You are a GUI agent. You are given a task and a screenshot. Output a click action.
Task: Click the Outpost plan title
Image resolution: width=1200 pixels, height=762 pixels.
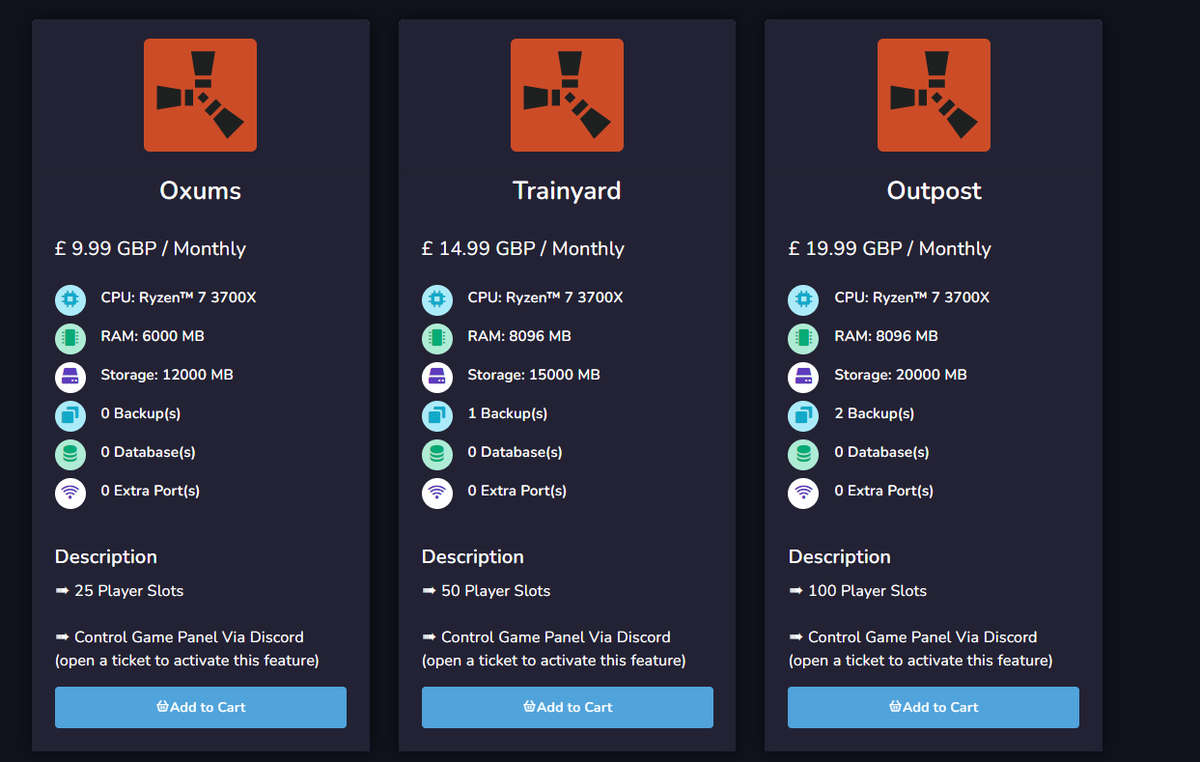click(934, 191)
